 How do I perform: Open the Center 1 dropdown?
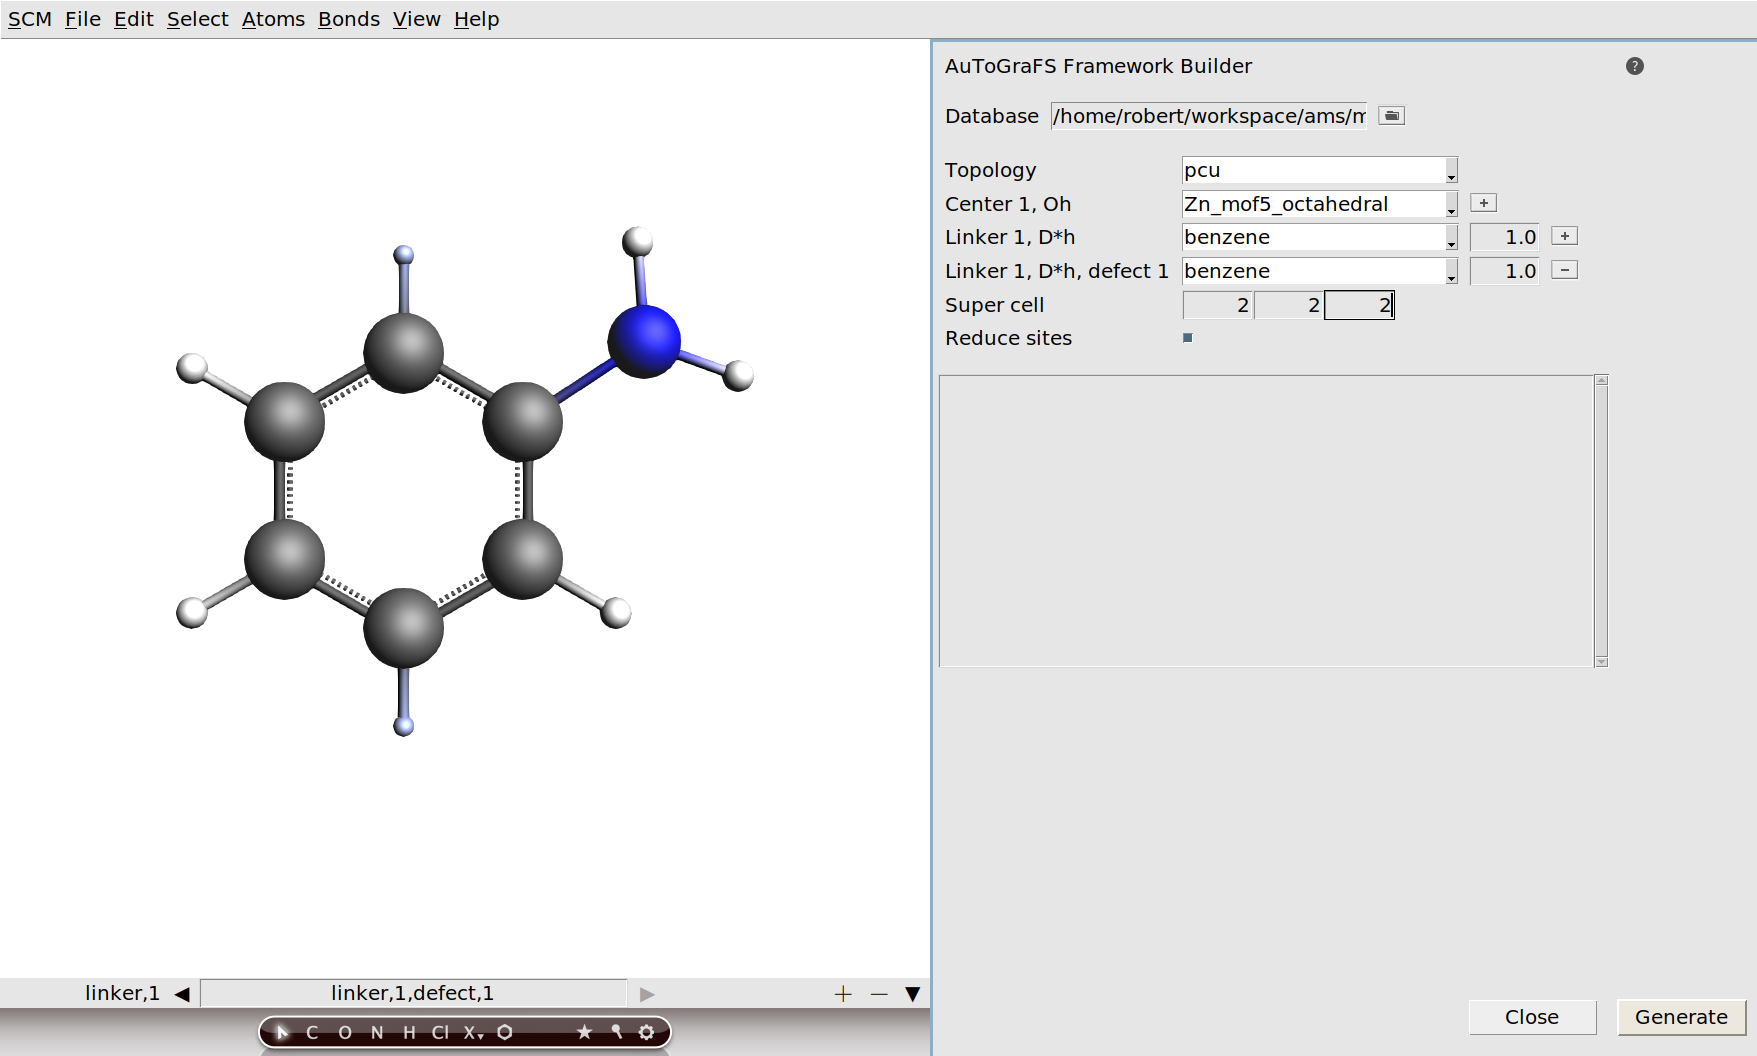1450,204
